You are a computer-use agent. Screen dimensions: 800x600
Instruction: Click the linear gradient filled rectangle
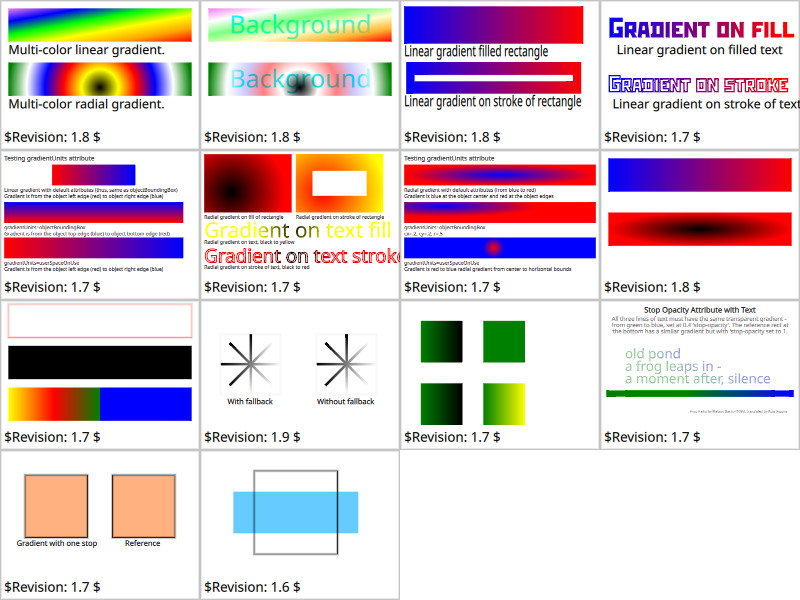(494, 25)
